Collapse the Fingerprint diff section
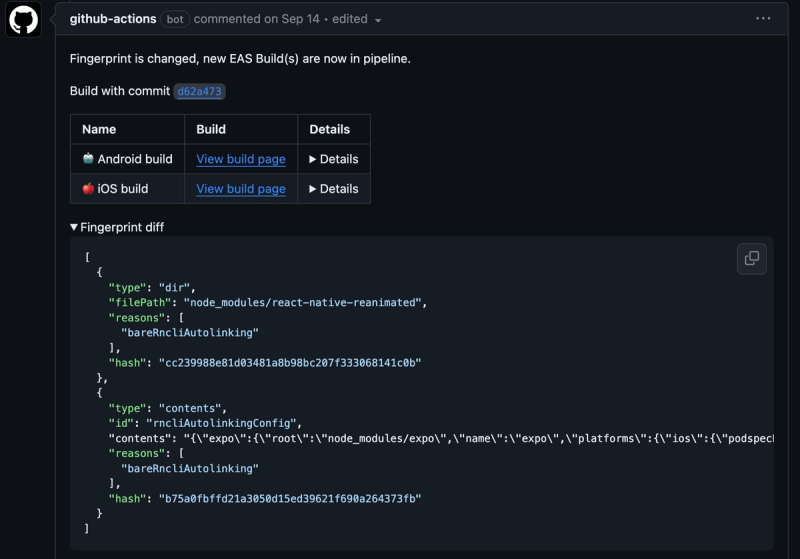Screen dimensions: 800x559 117,227
